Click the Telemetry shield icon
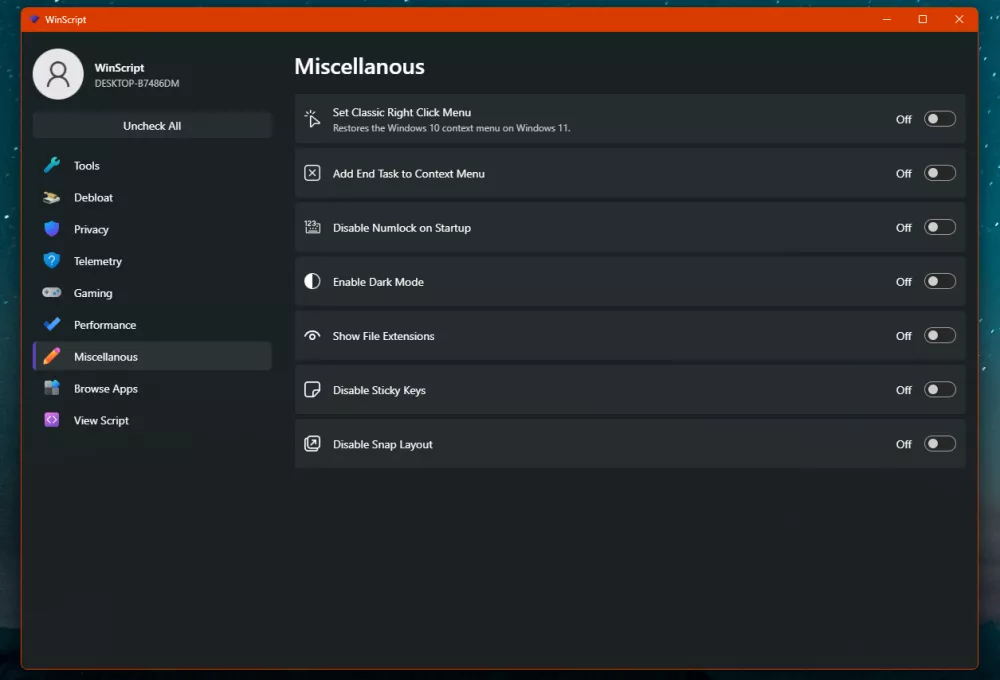The image size is (1000, 680). [52, 261]
